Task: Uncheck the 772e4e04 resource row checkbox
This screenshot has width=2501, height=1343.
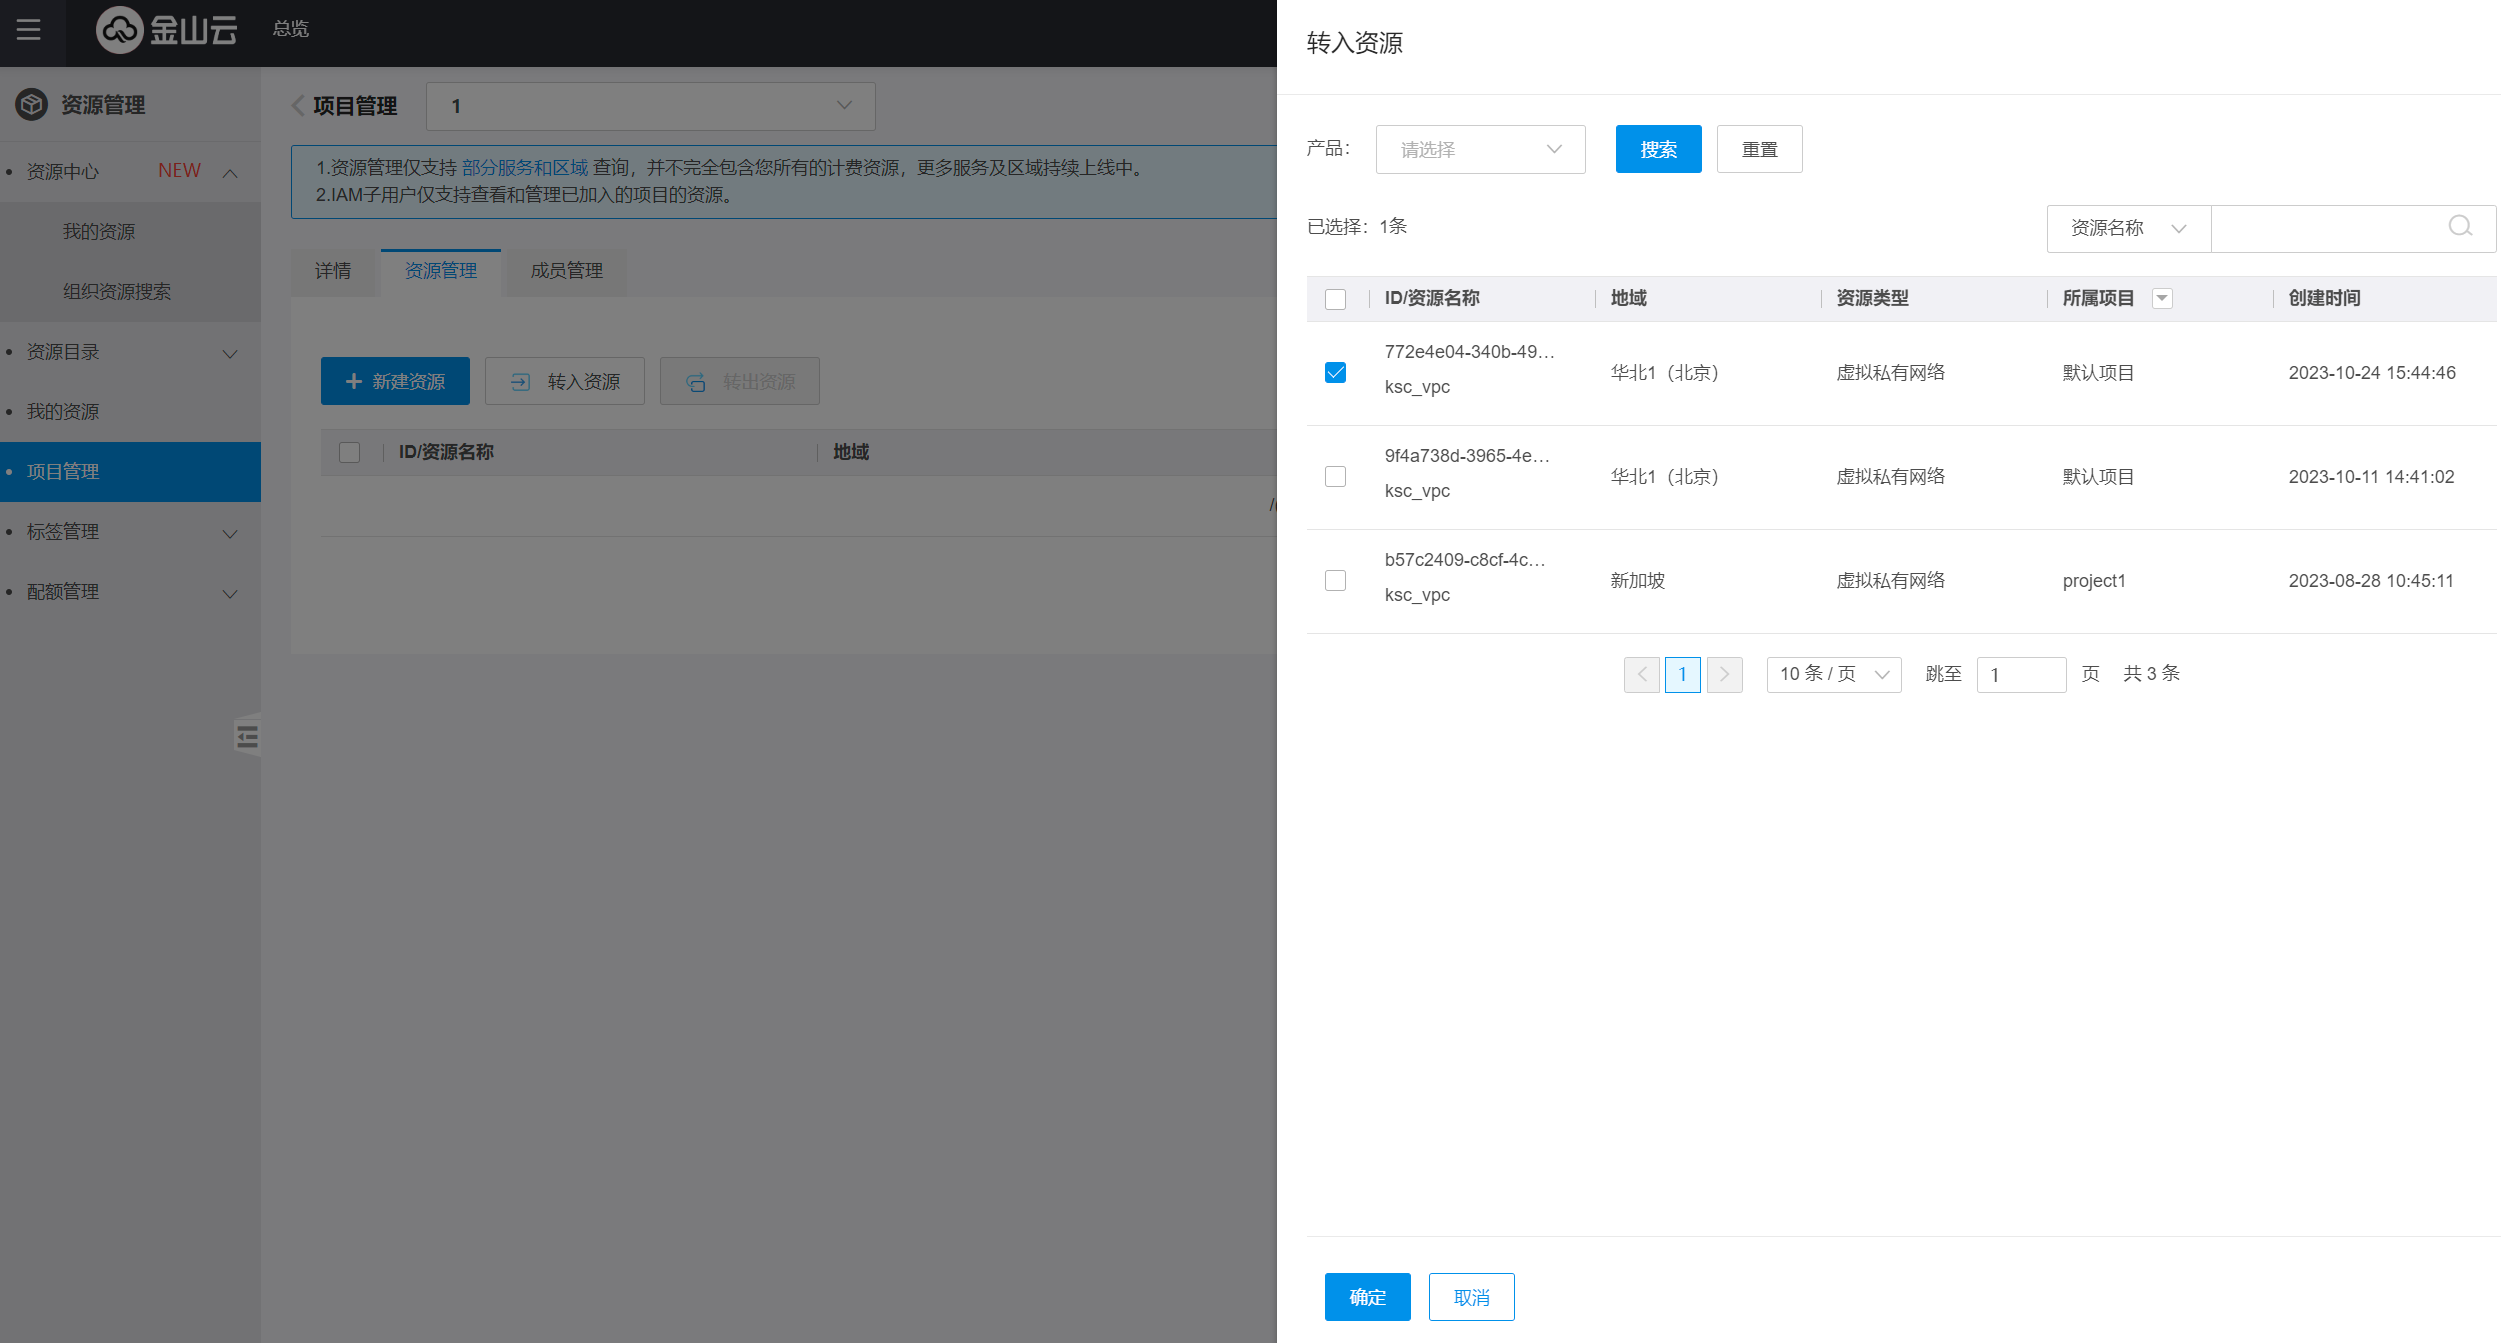Action: 1335,373
